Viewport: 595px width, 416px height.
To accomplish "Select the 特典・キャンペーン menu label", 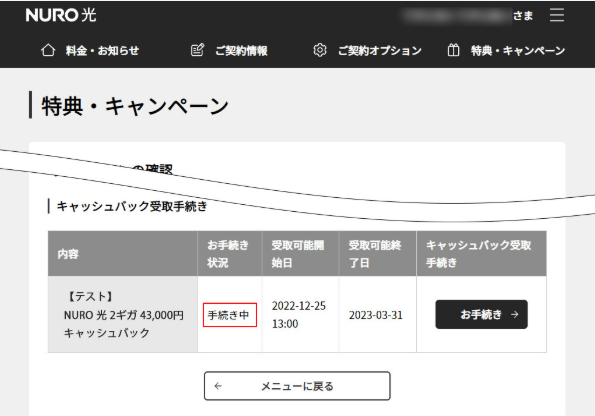I will point(518,50).
